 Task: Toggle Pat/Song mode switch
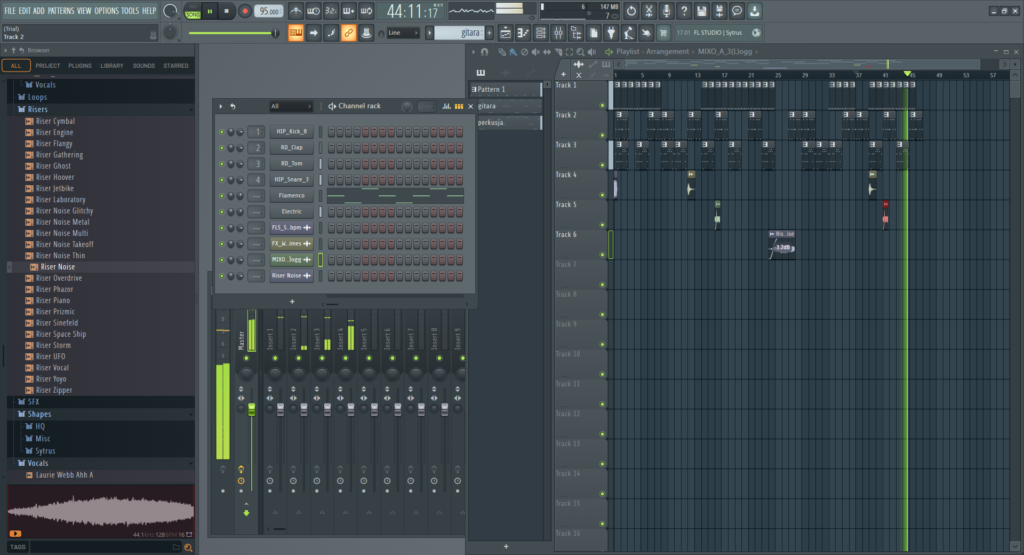pos(193,11)
